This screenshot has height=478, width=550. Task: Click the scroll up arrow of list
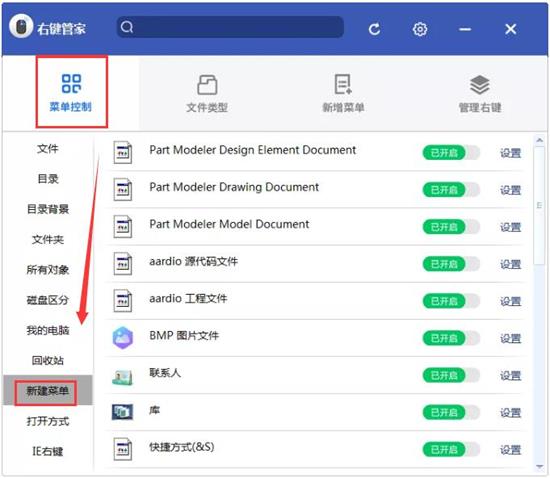[539, 140]
